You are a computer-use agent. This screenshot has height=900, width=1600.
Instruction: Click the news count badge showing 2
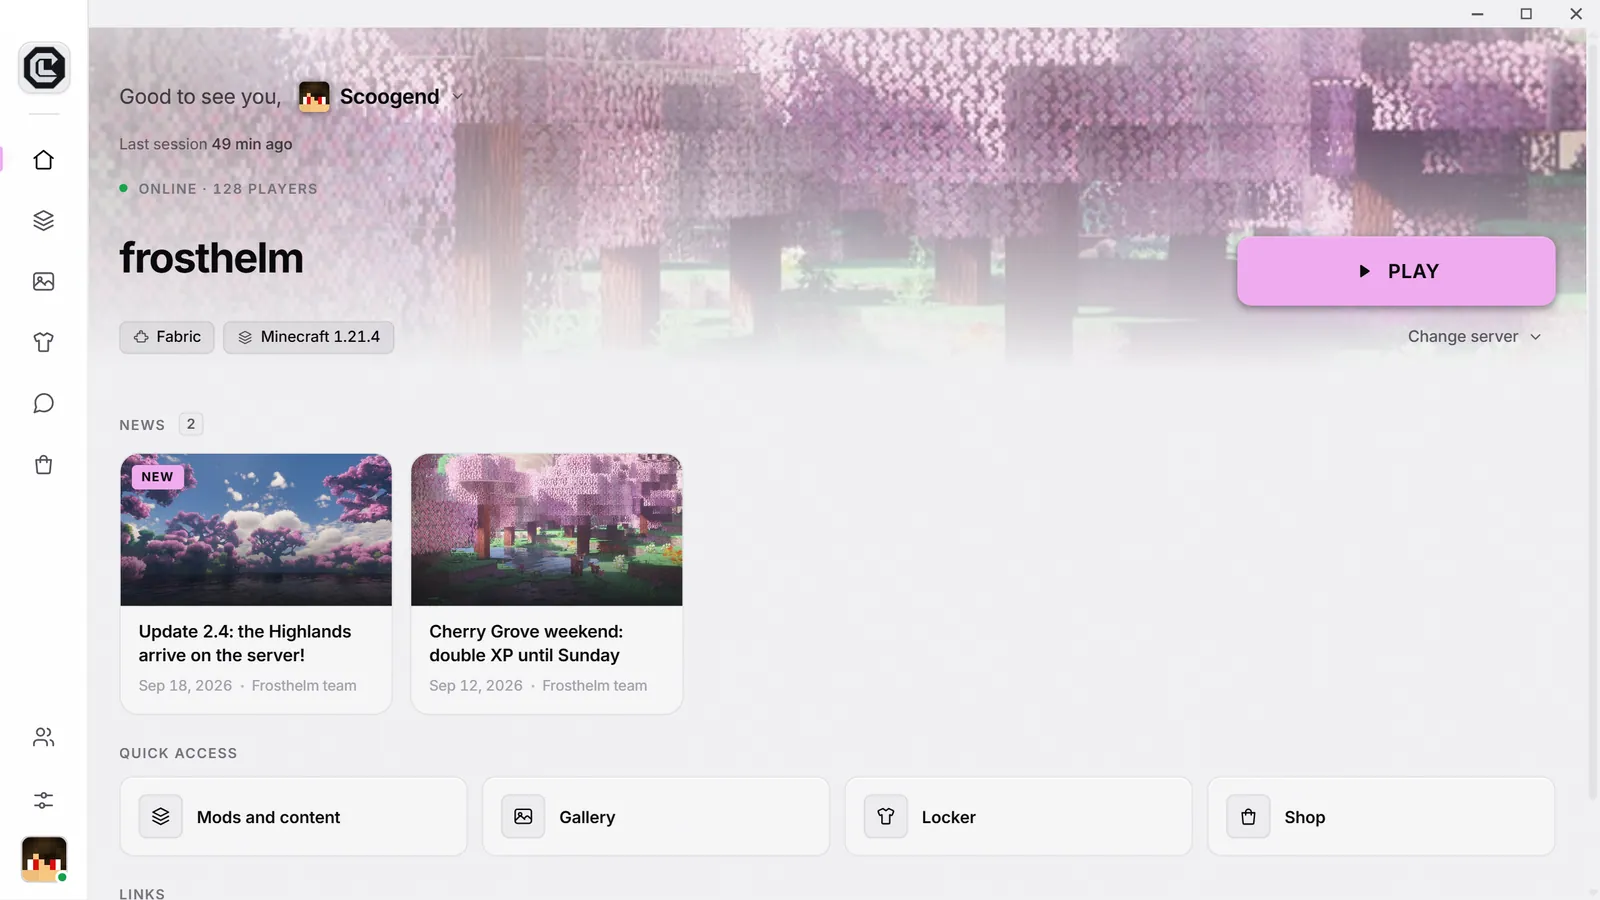191,424
